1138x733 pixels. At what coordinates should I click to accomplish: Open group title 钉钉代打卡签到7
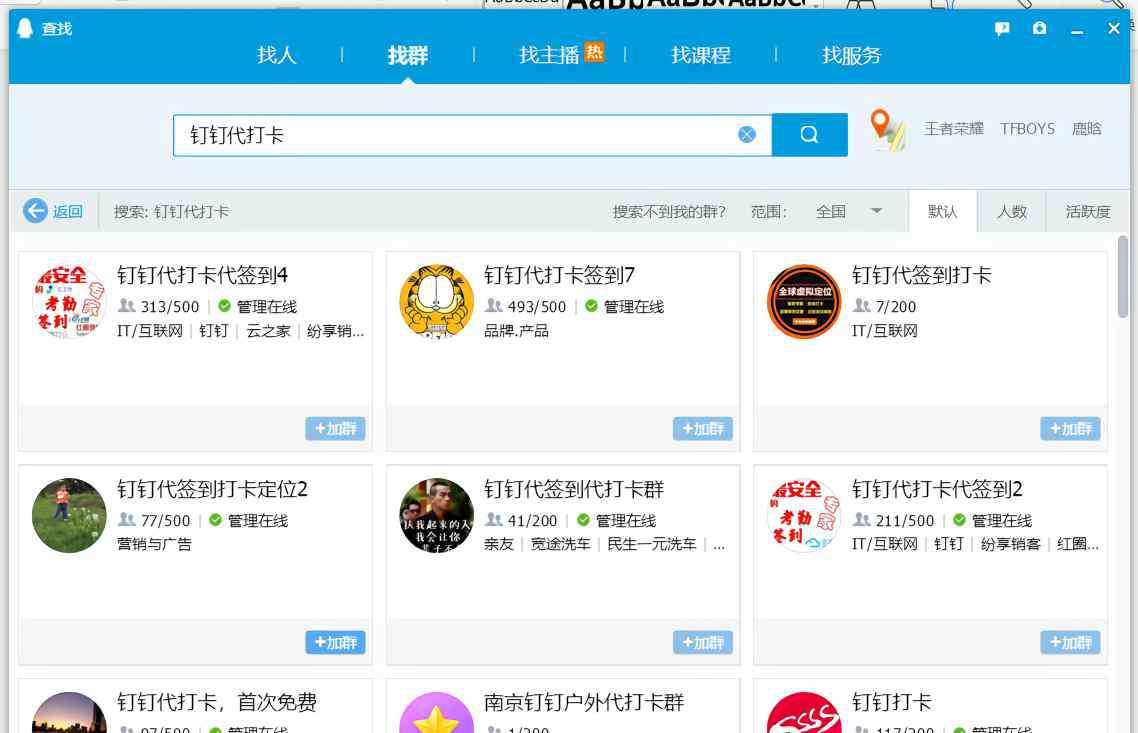tap(560, 275)
